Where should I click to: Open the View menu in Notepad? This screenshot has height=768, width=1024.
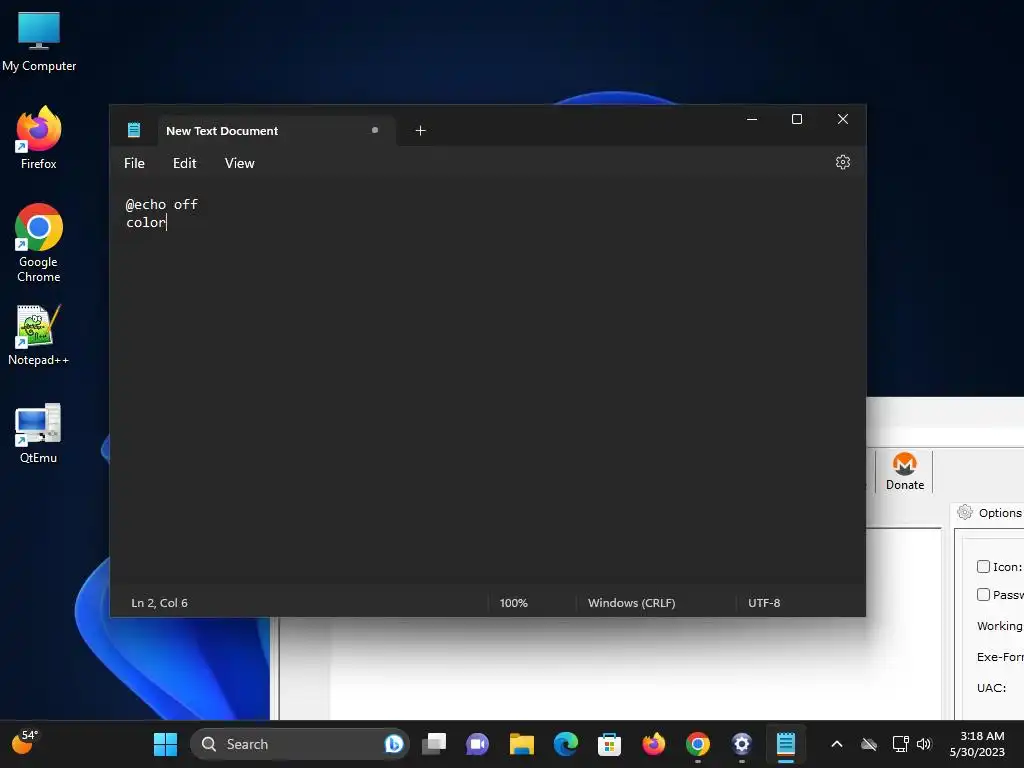240,163
